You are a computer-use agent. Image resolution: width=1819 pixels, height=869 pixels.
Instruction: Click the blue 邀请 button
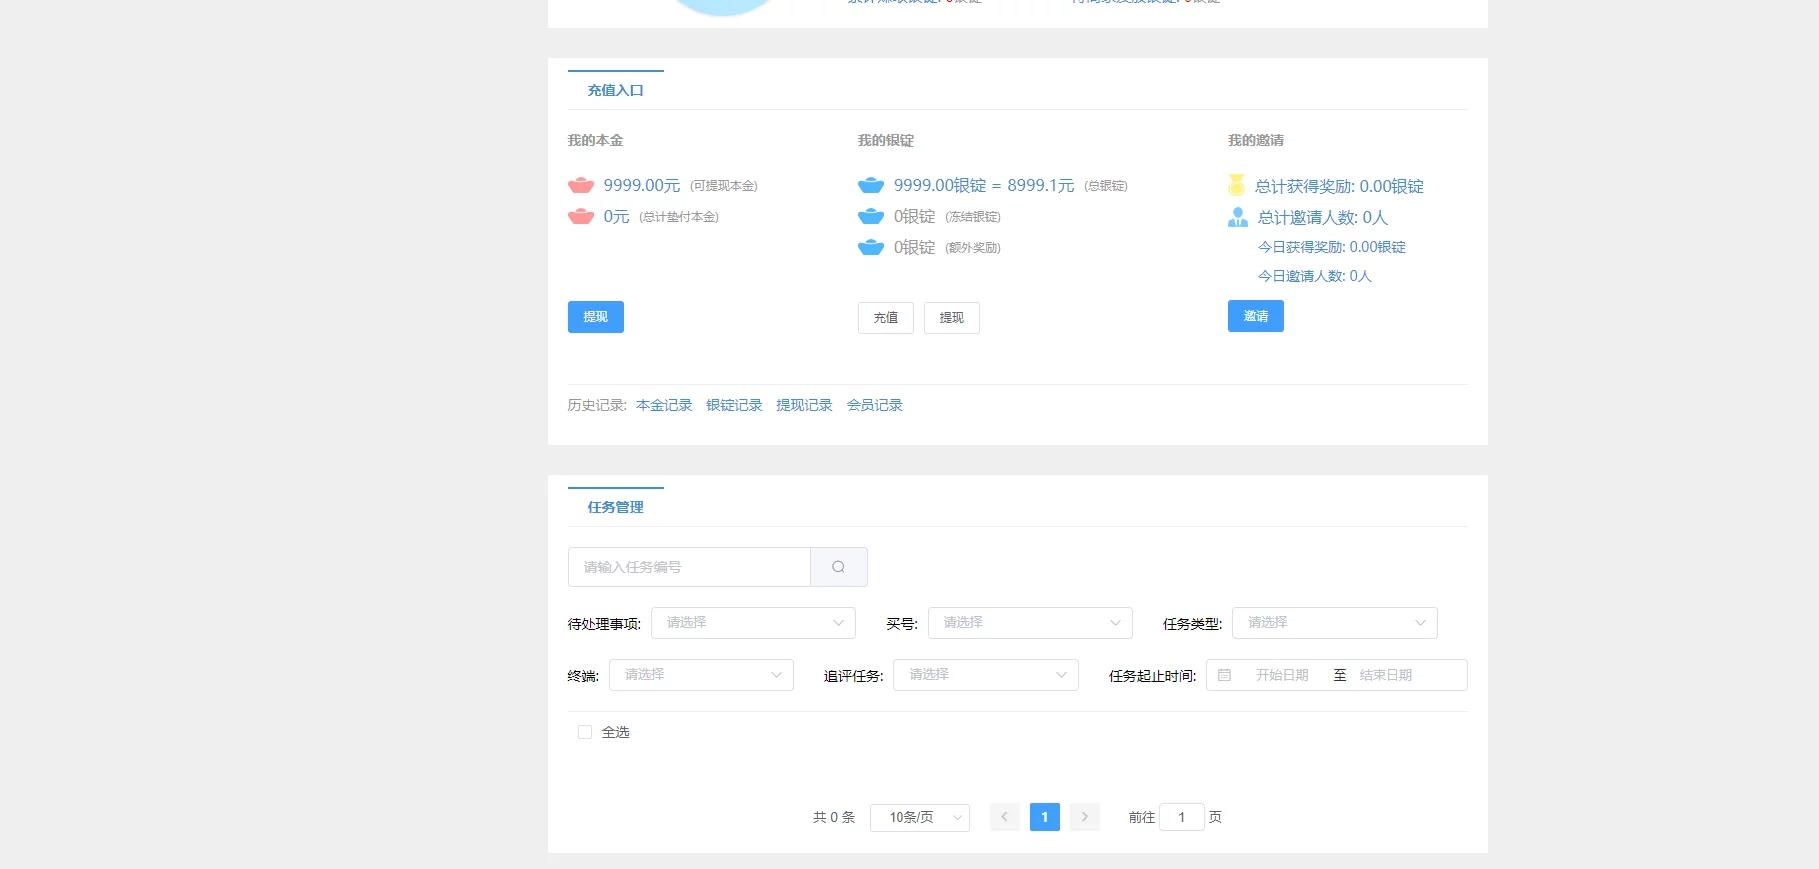coord(1255,316)
